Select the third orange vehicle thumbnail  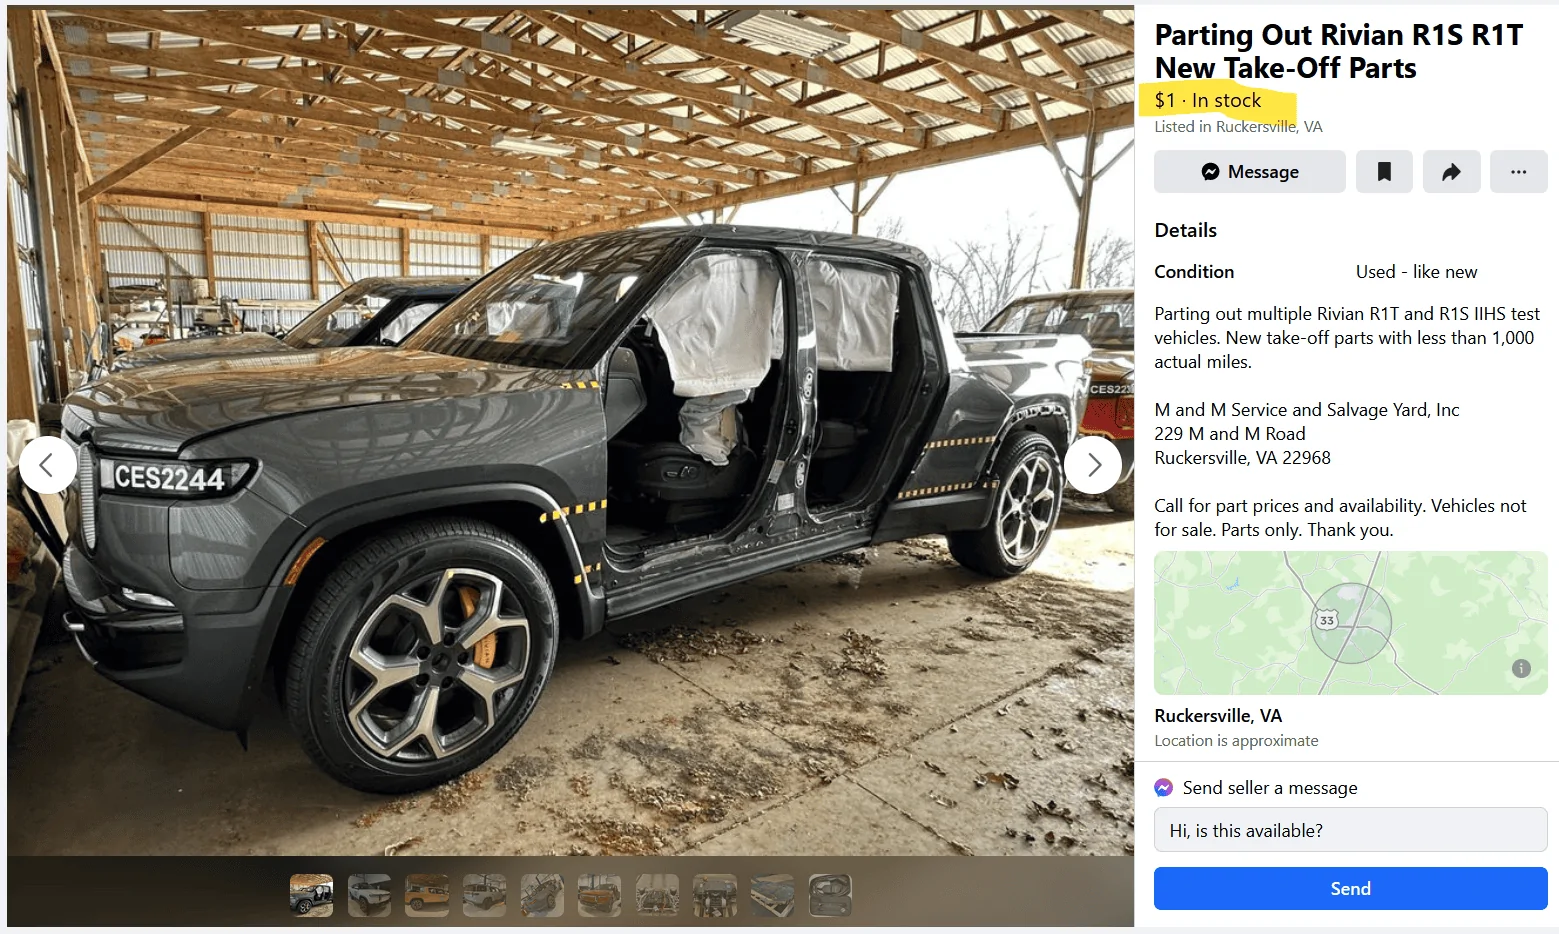coord(427,895)
